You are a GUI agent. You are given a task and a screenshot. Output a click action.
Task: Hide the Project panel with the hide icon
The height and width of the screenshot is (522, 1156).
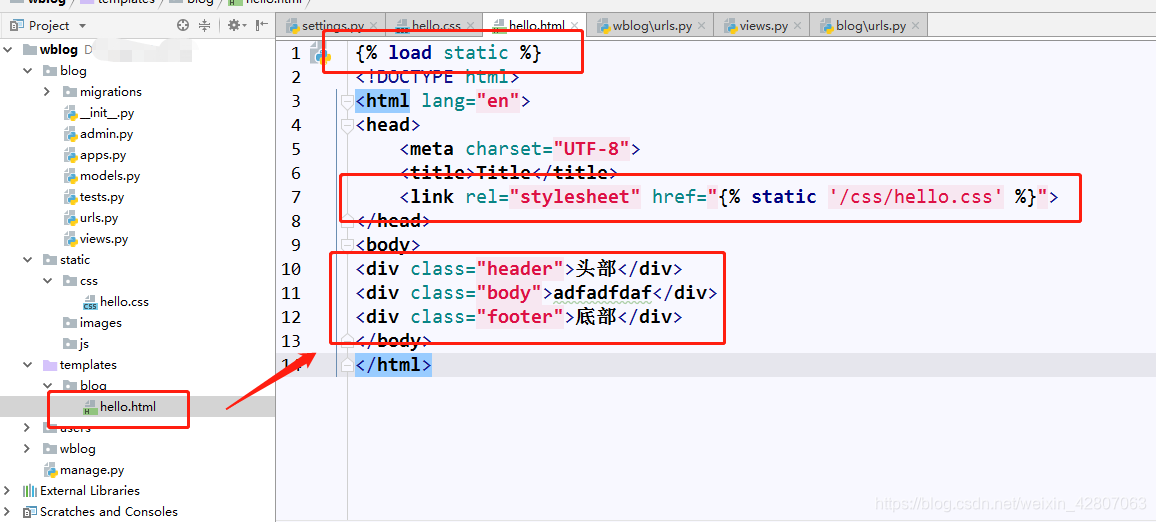(x=261, y=25)
